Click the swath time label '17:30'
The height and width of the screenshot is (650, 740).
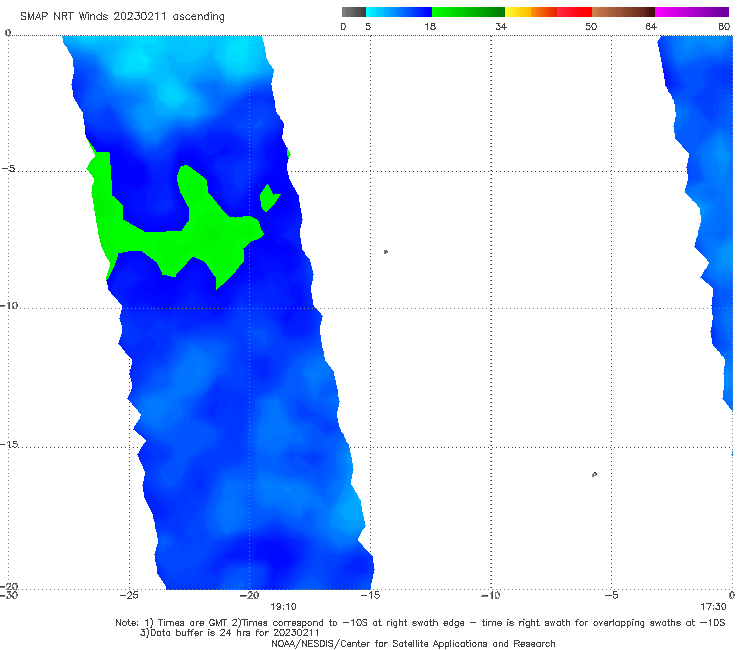pos(713,607)
